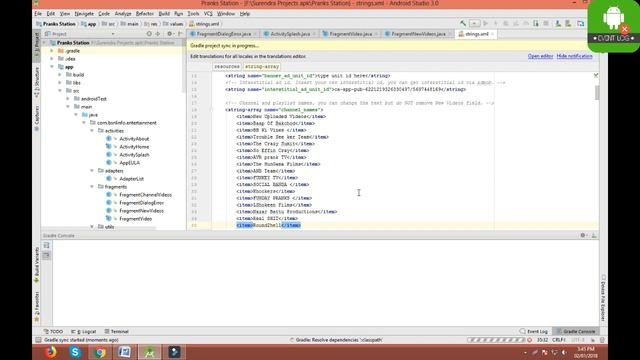Click the resources breadcrumb tag
Viewport: 640px width, 360px height.
tap(227, 66)
